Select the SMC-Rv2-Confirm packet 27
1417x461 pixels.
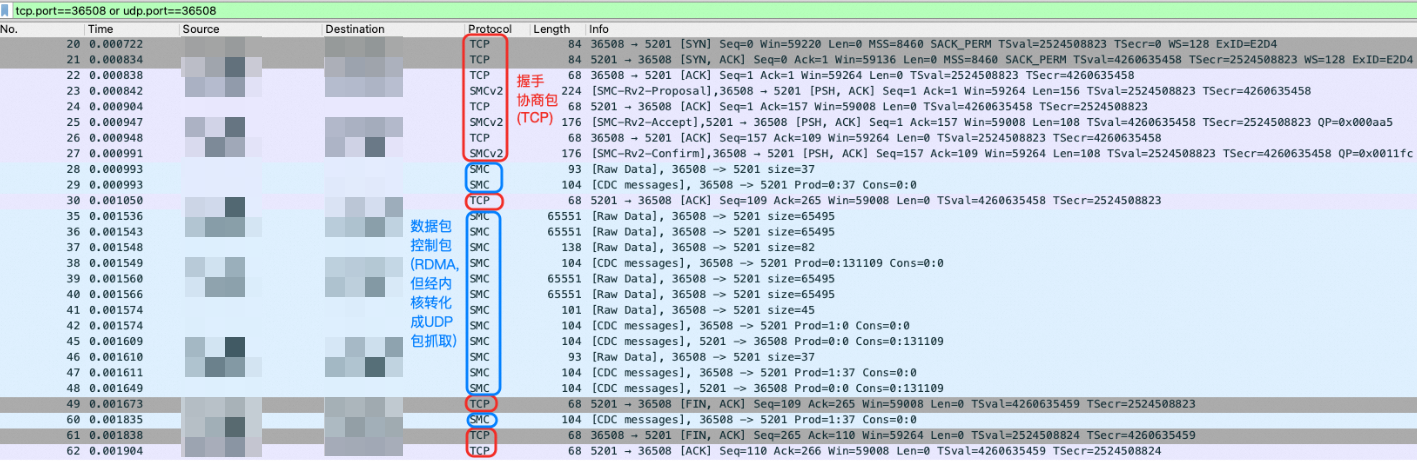(708, 153)
